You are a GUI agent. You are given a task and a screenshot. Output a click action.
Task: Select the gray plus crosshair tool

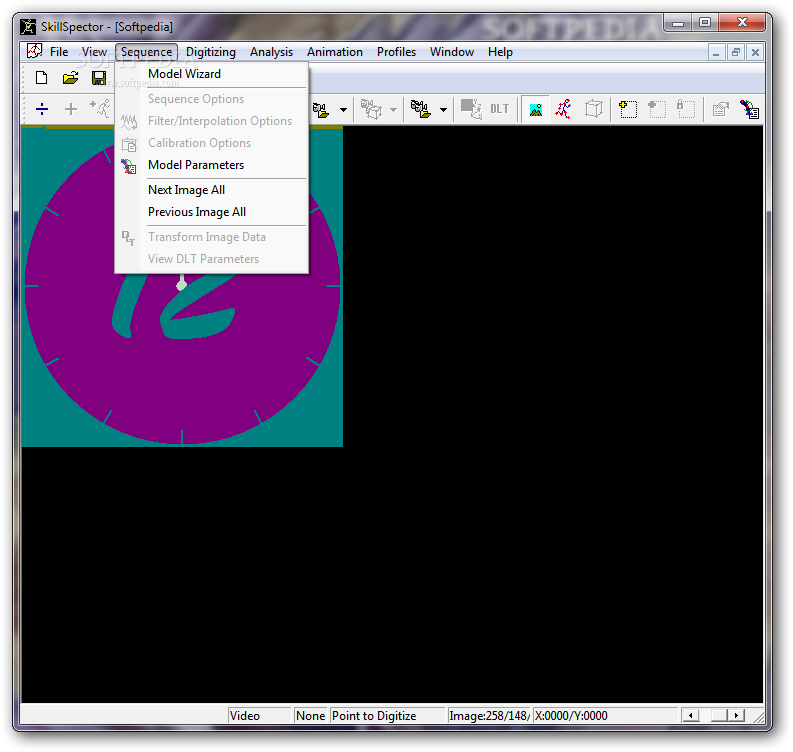pyautogui.click(x=71, y=109)
